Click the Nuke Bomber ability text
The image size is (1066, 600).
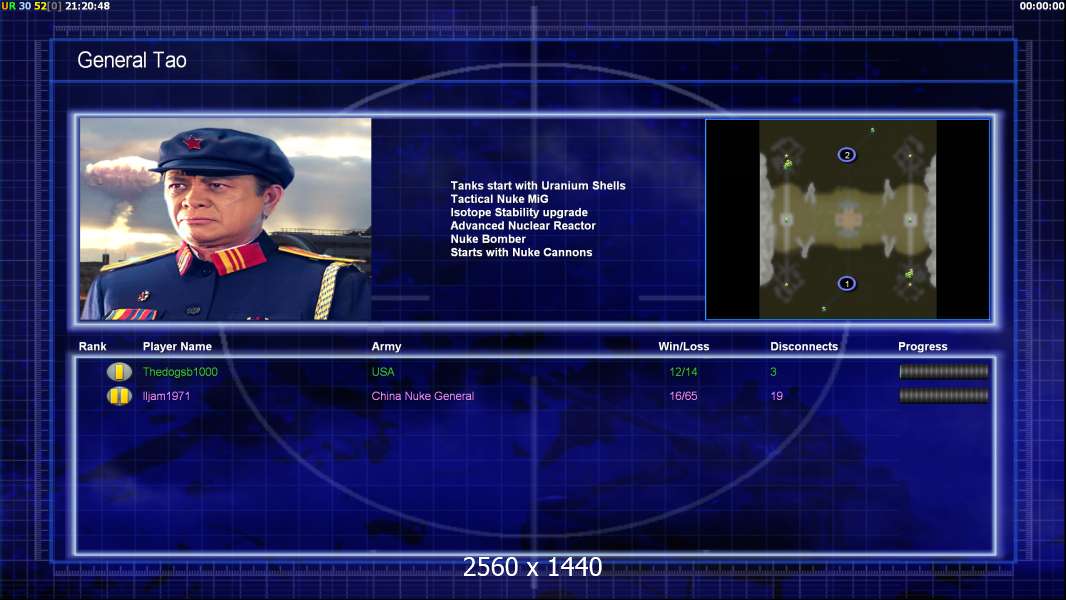click(x=488, y=239)
